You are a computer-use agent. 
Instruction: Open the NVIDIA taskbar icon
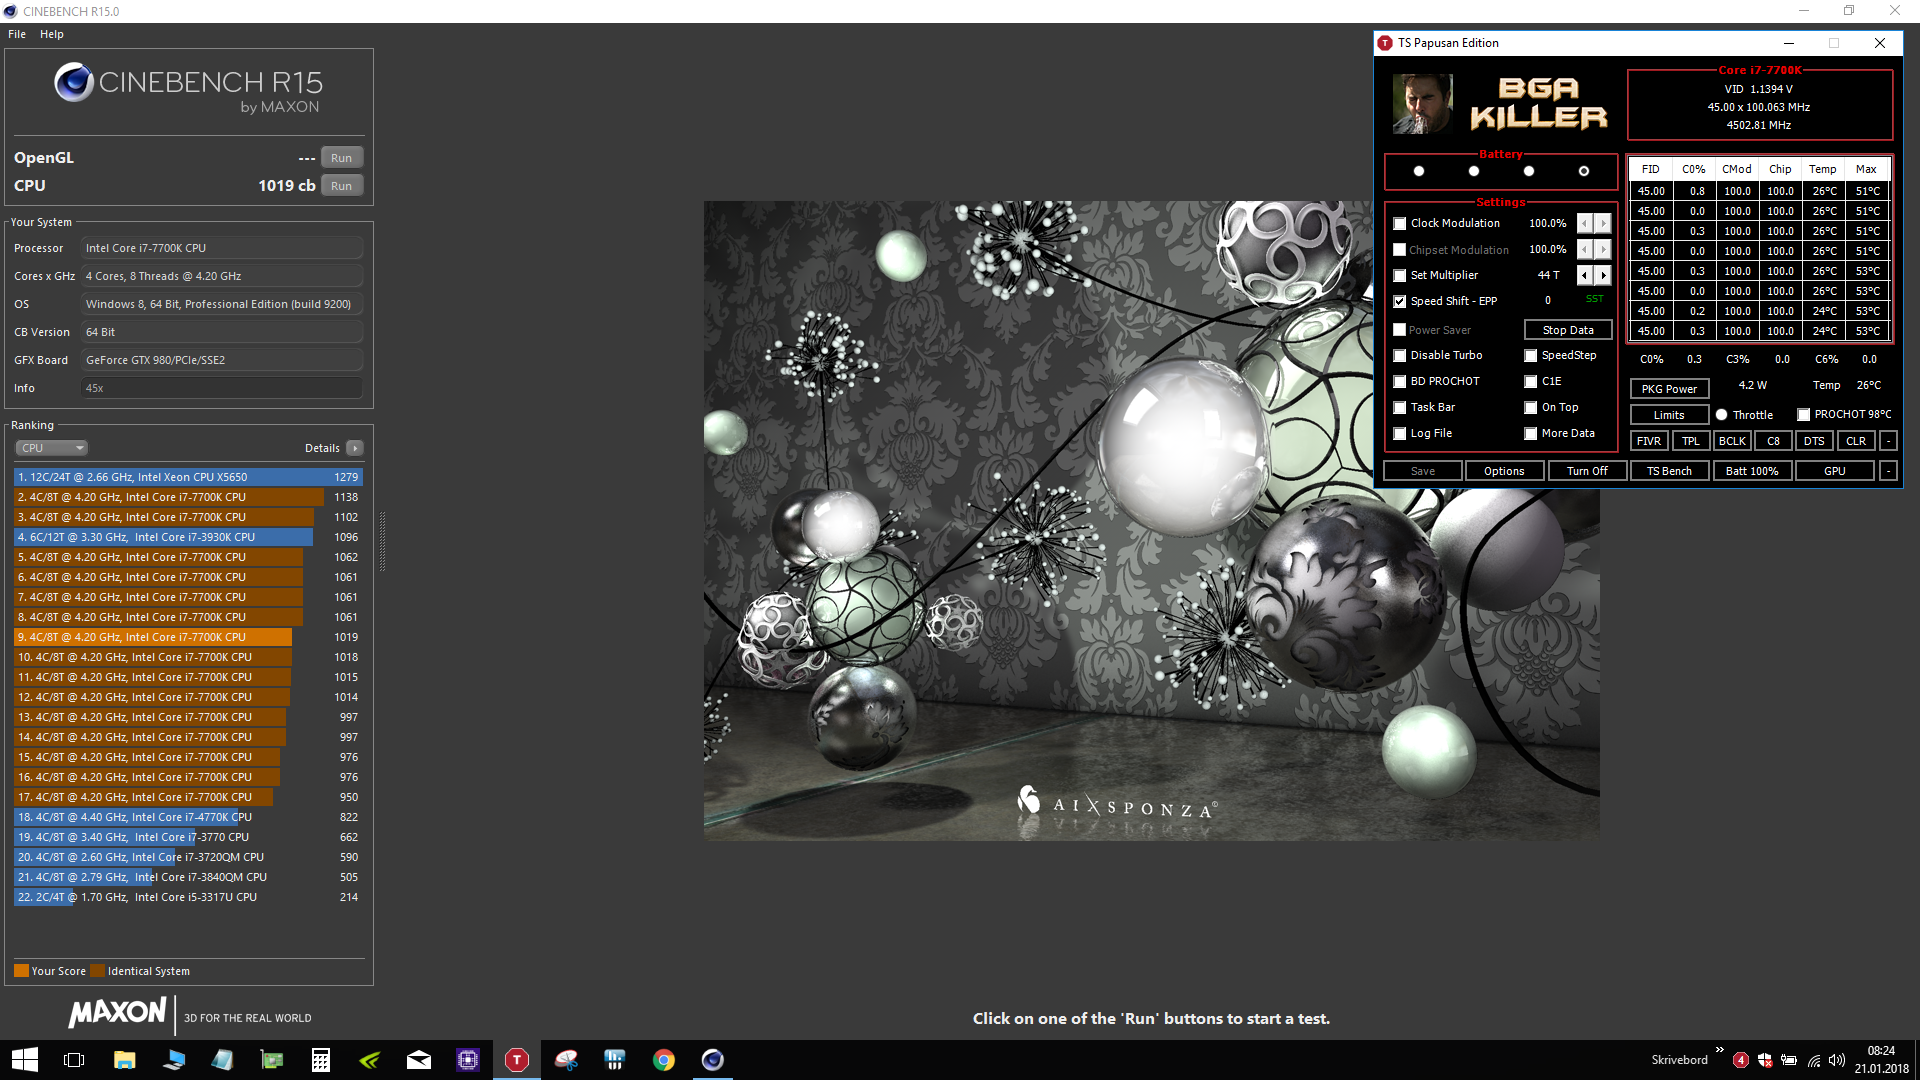(x=369, y=1060)
